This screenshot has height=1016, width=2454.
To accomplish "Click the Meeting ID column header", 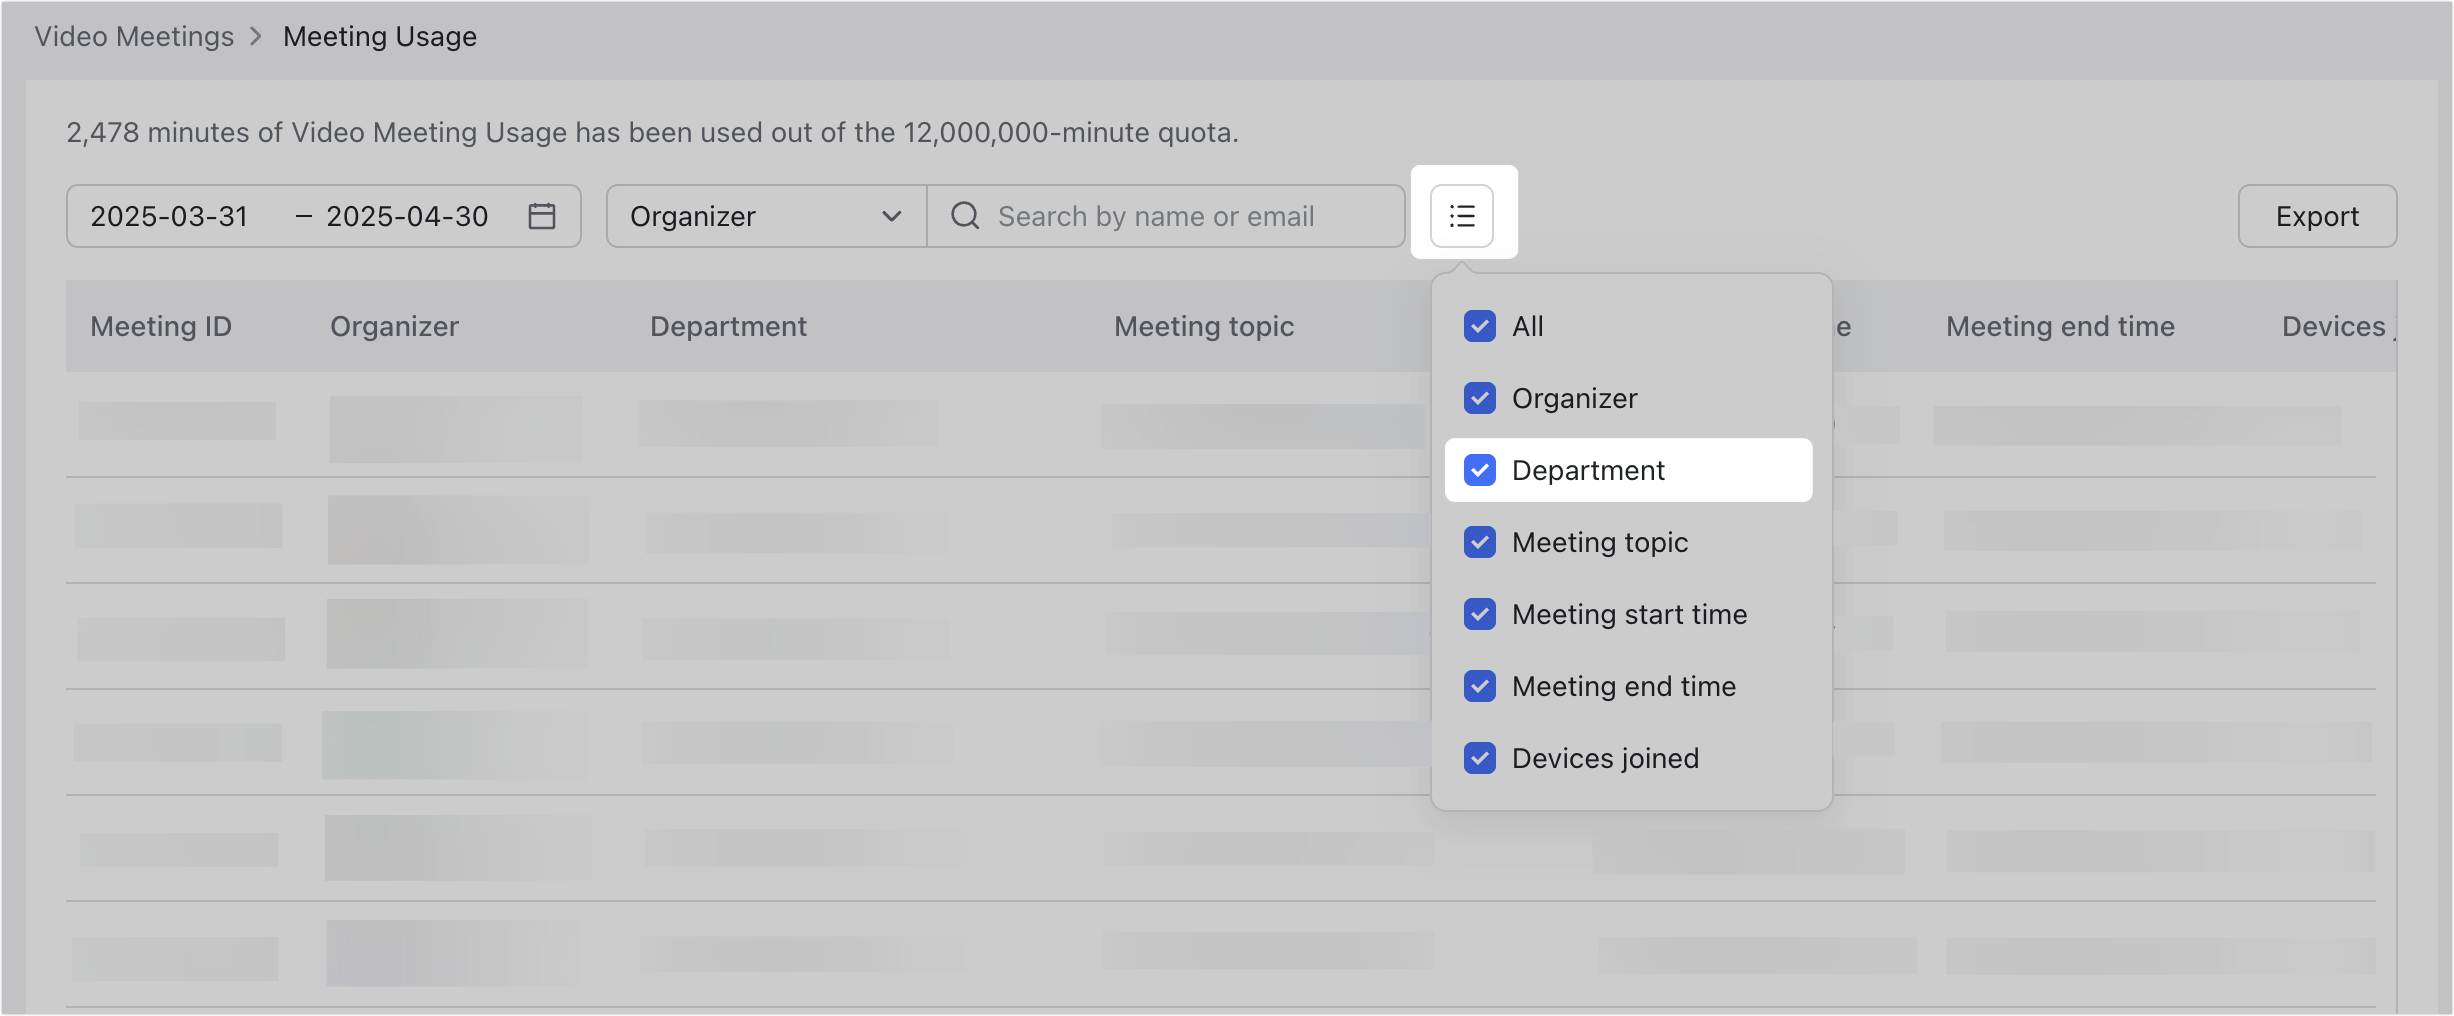I will 161,326.
